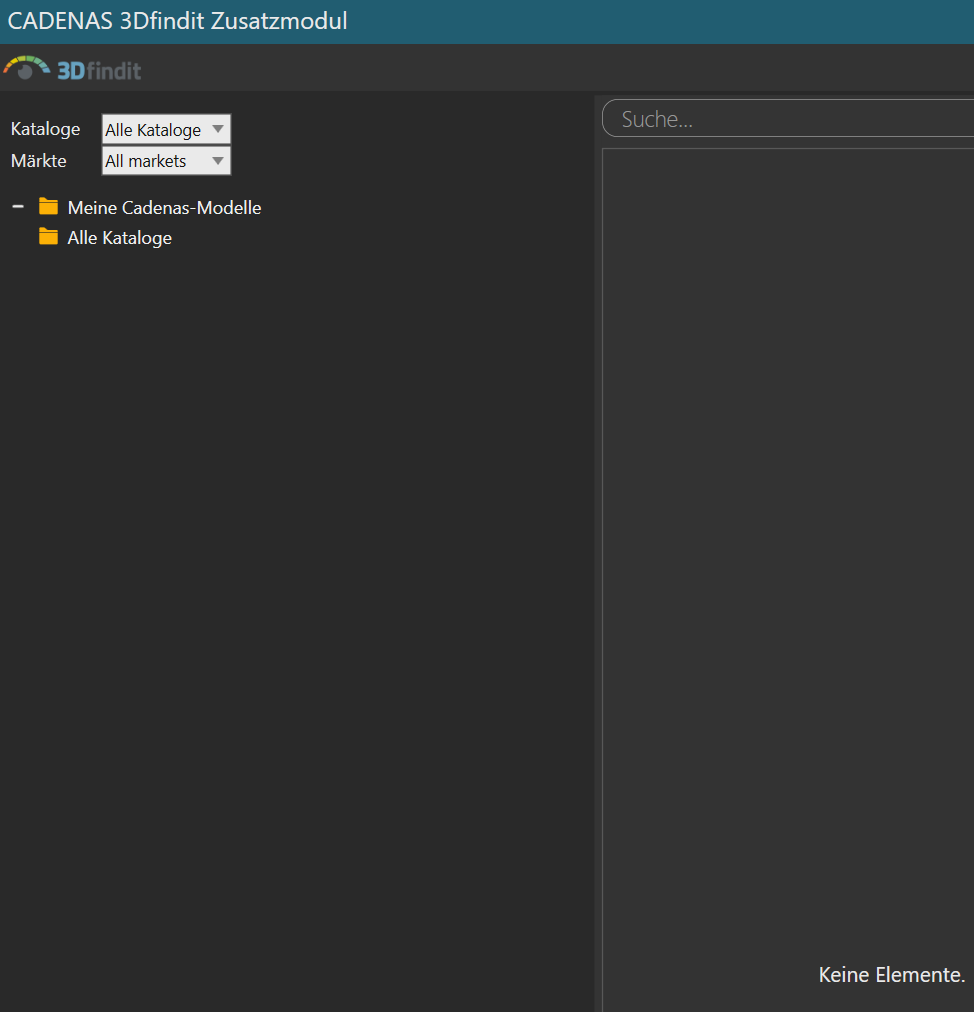Collapse the Meine Cadenas-Modelle tree node
Viewport: 974px width, 1012px height.
point(18,207)
